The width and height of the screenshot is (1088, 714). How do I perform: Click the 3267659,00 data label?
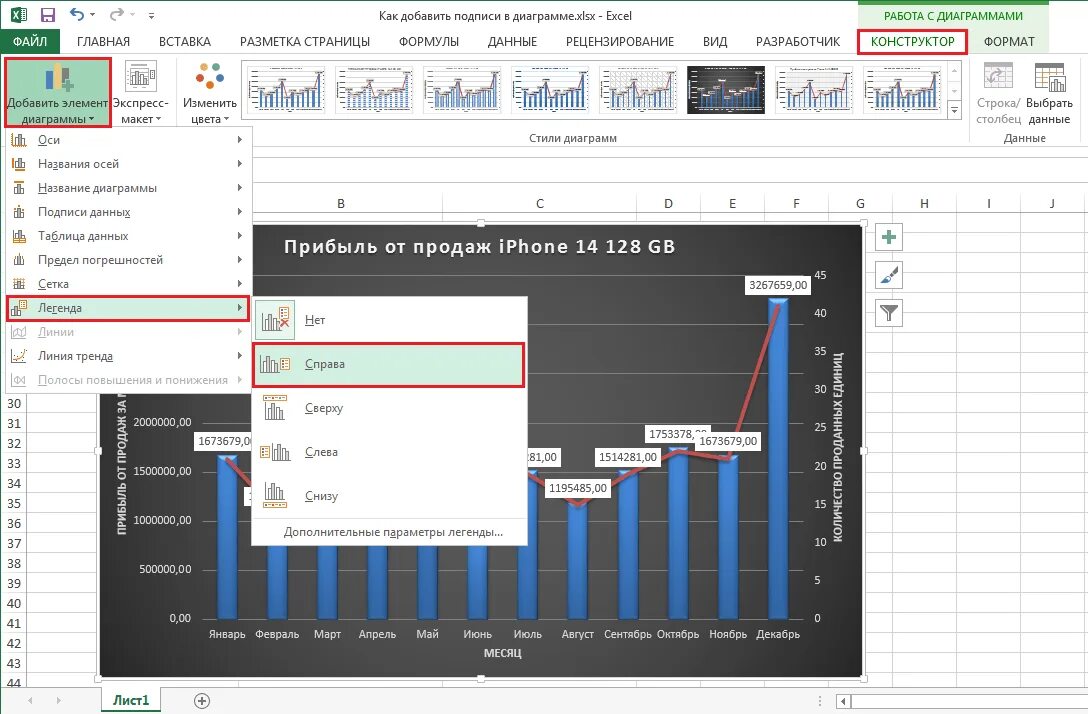click(x=778, y=285)
